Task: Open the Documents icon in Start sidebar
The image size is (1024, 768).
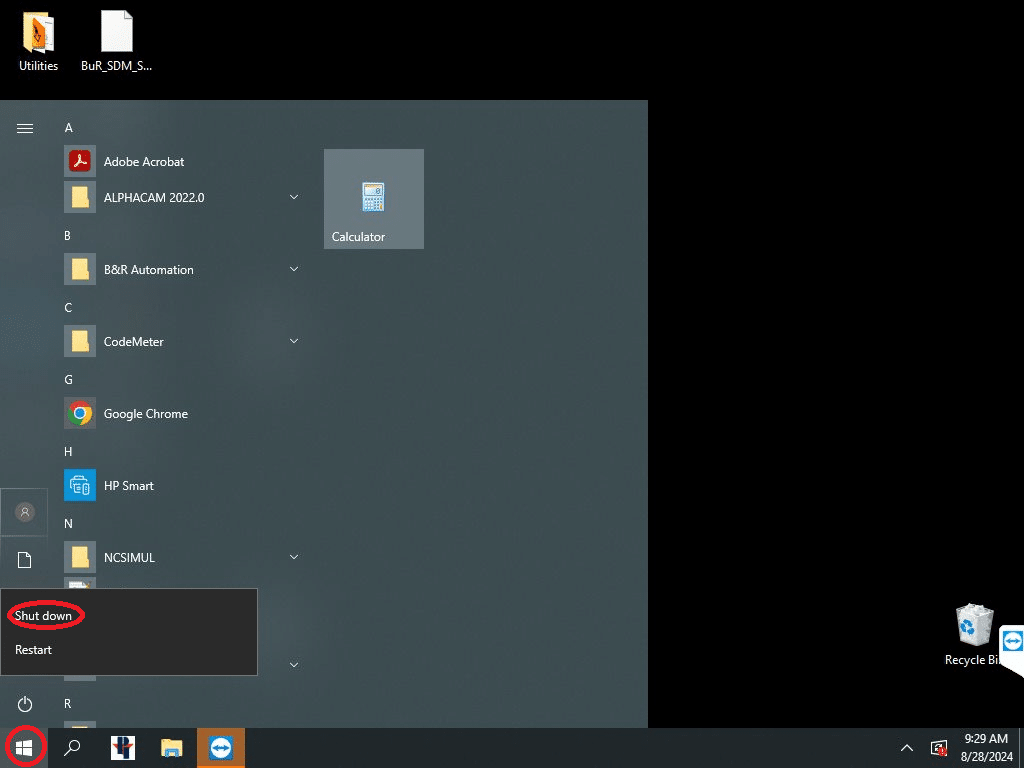Action: tap(25, 560)
